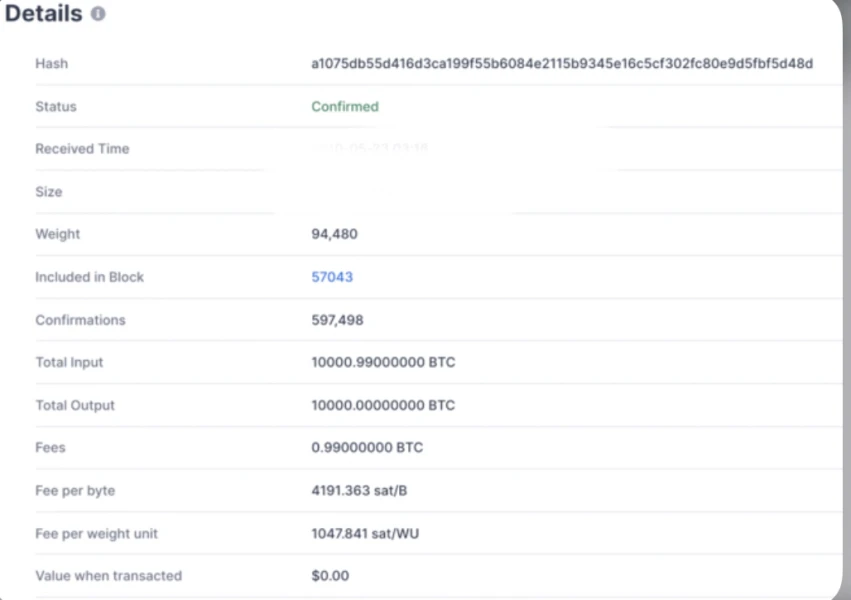Click the info icon beside Details heading
The image size is (851, 600).
97,14
